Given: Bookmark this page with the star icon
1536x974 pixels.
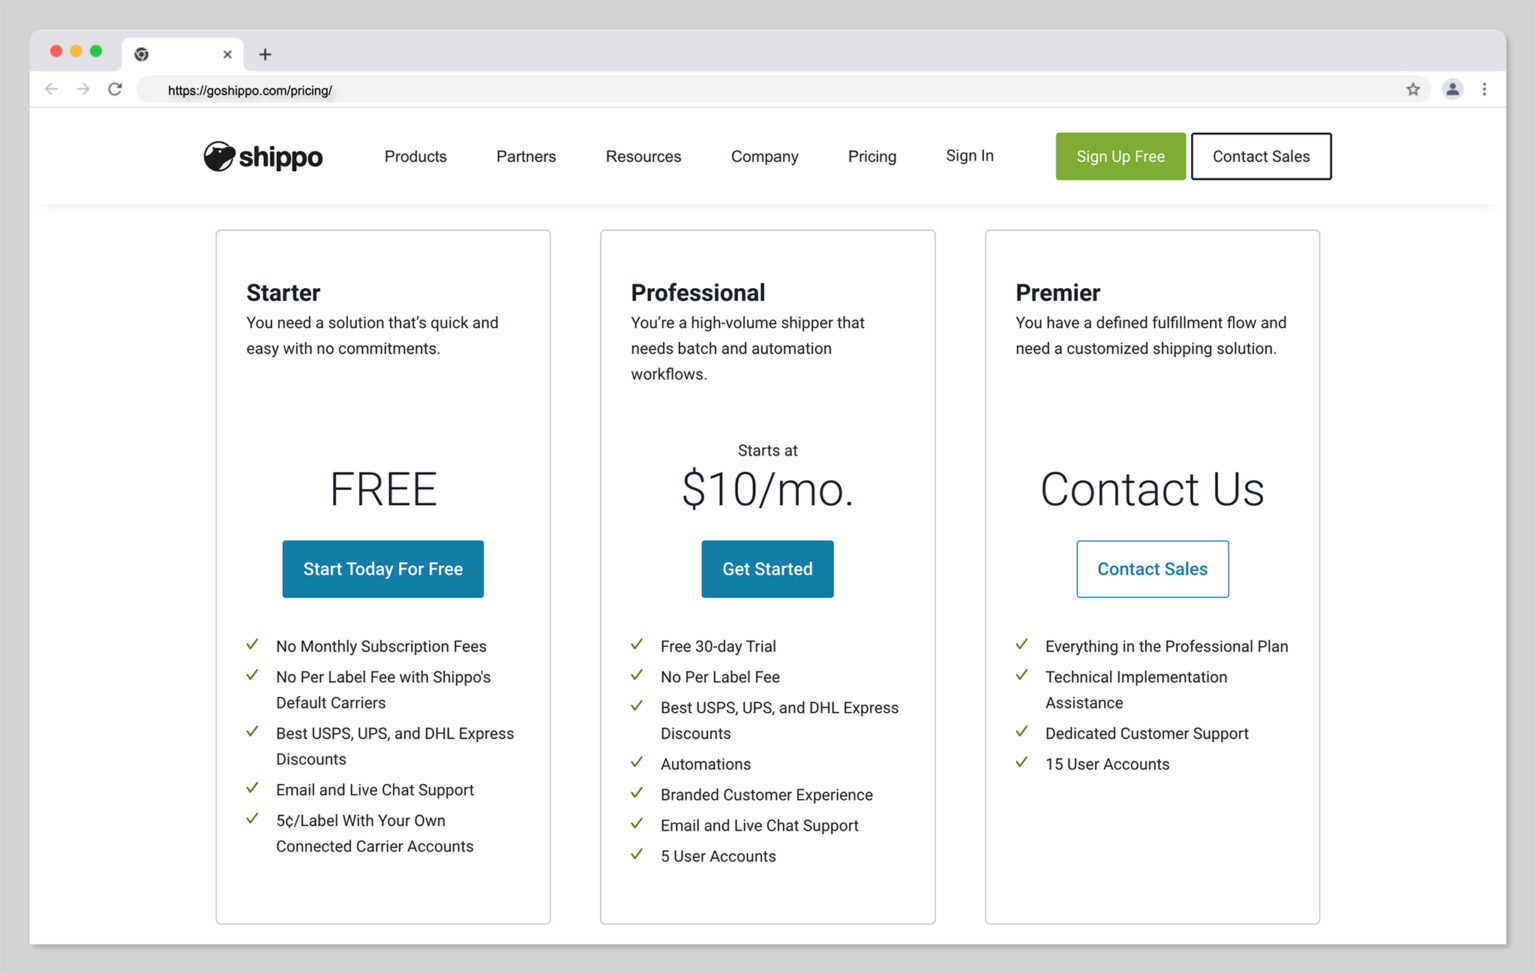Looking at the screenshot, I should point(1413,89).
